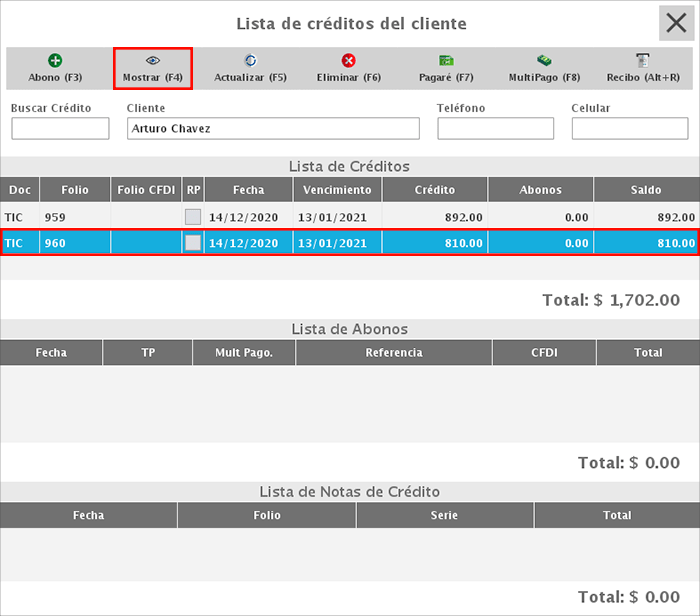Click the Fecha header in Lista de Abonos
The image size is (700, 616).
(51, 353)
